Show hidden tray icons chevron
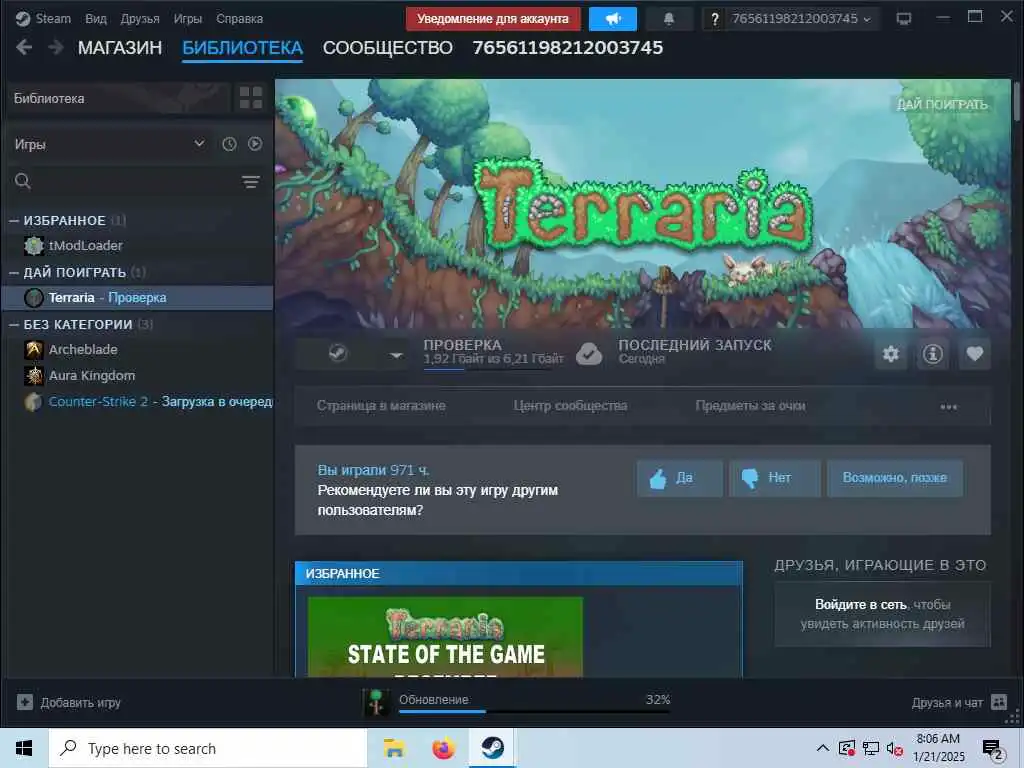1024x768 pixels. 823,748
